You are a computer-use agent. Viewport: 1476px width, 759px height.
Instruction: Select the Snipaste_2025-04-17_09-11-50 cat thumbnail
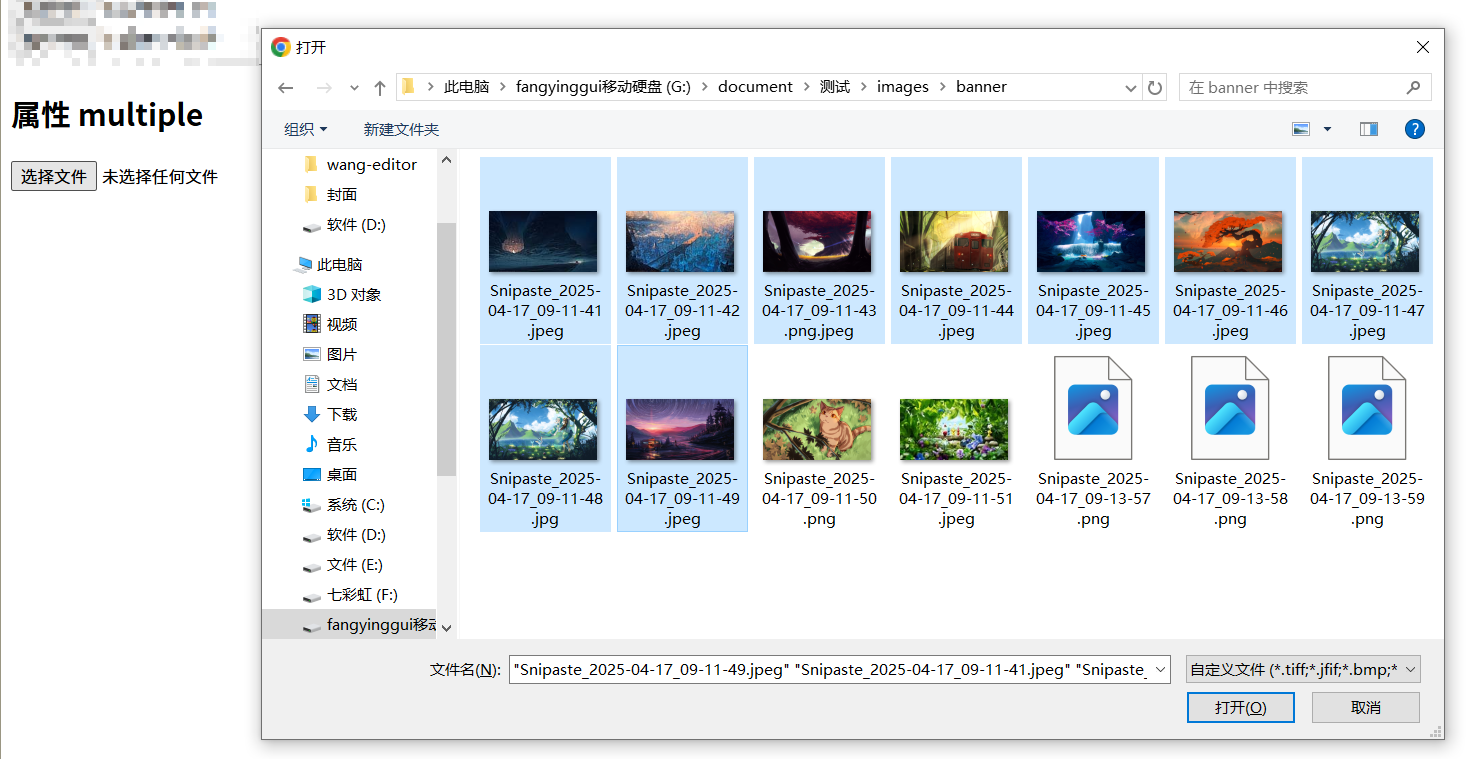[818, 429]
